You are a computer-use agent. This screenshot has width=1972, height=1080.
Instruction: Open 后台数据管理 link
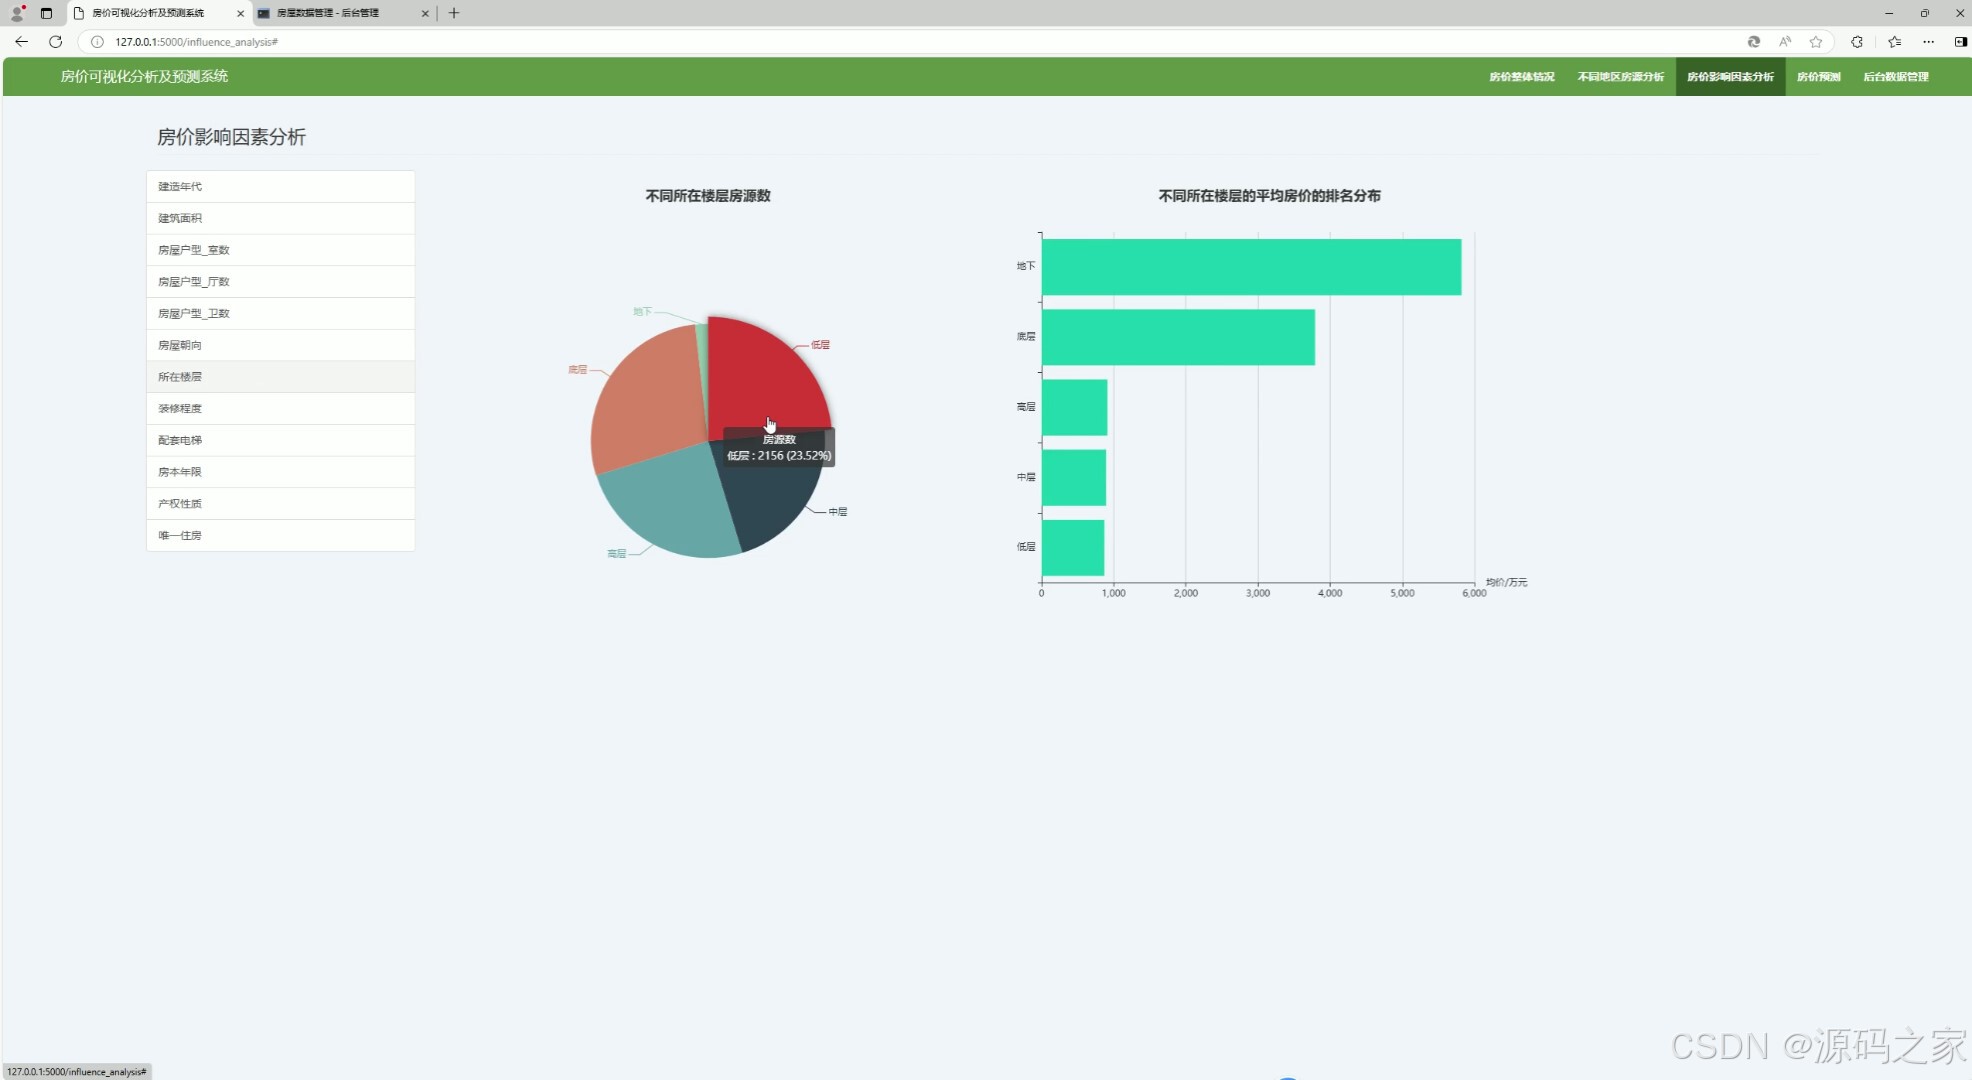tap(1895, 77)
